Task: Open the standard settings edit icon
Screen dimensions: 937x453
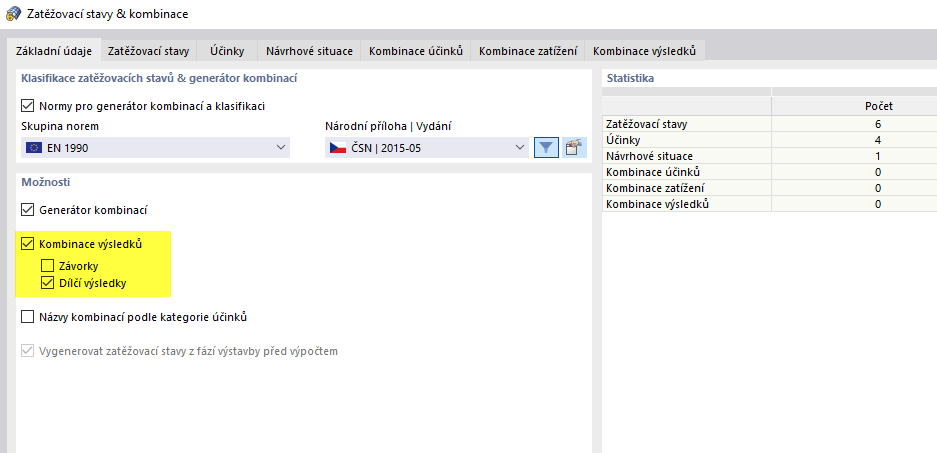Action: [x=574, y=148]
